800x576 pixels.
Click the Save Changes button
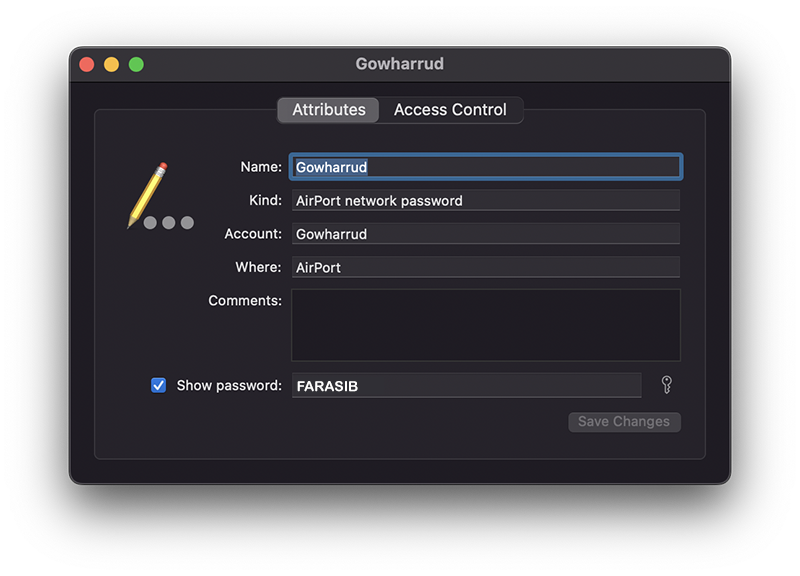coord(624,422)
